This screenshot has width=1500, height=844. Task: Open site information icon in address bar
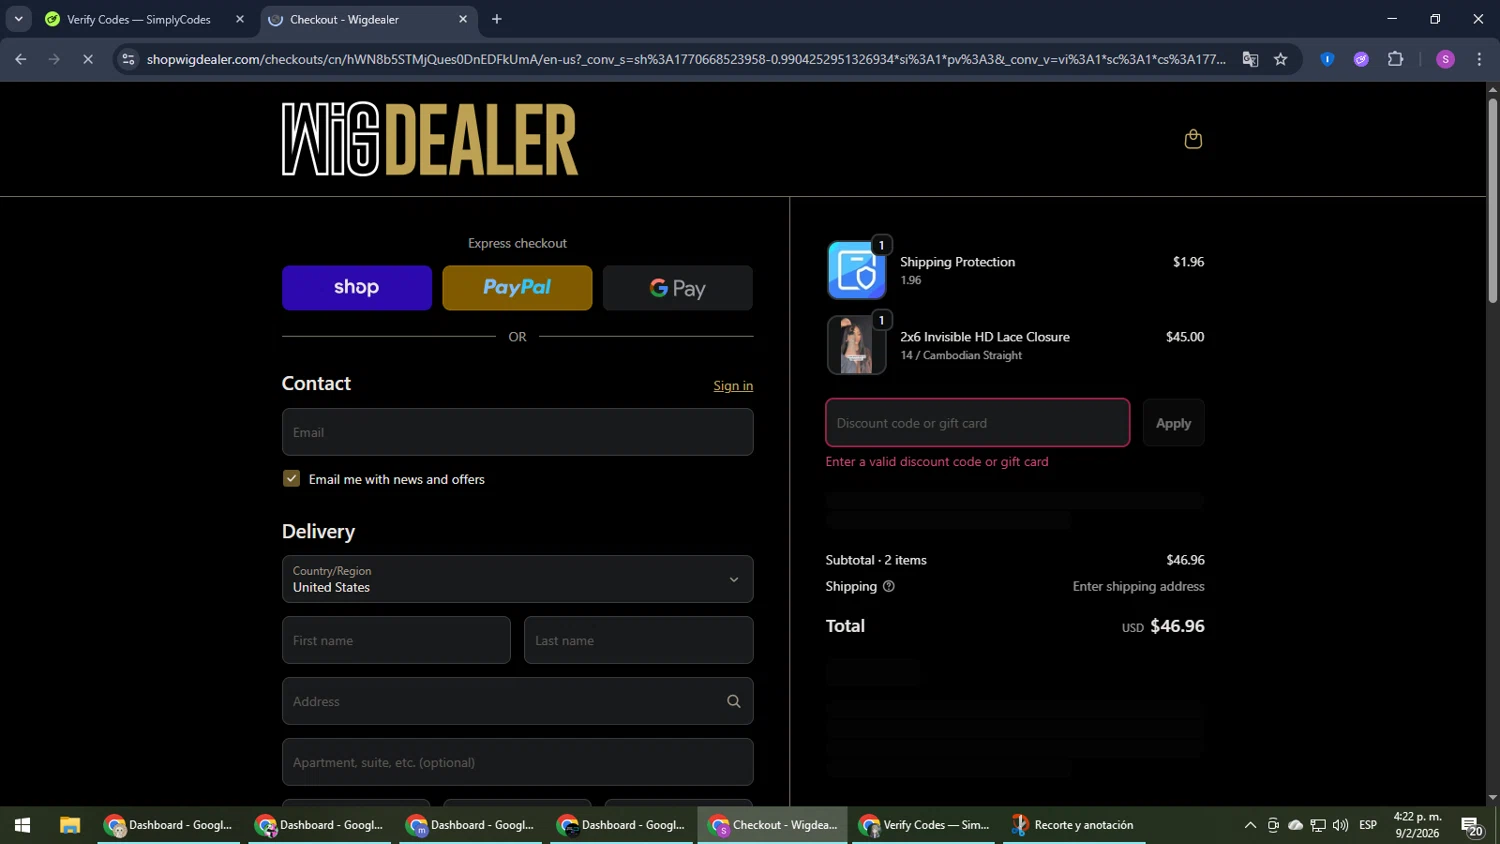click(128, 59)
